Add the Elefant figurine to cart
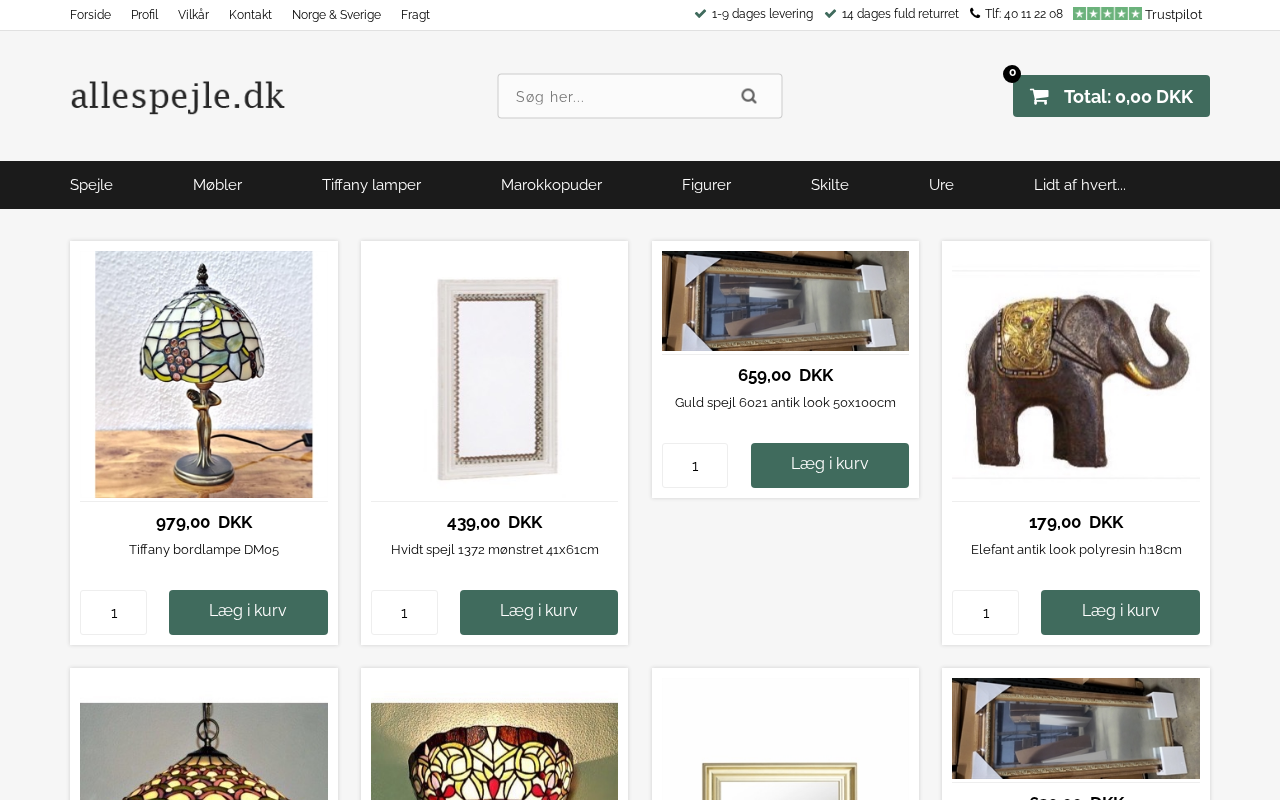Screen dimensions: 1280x800 pos(1120,612)
